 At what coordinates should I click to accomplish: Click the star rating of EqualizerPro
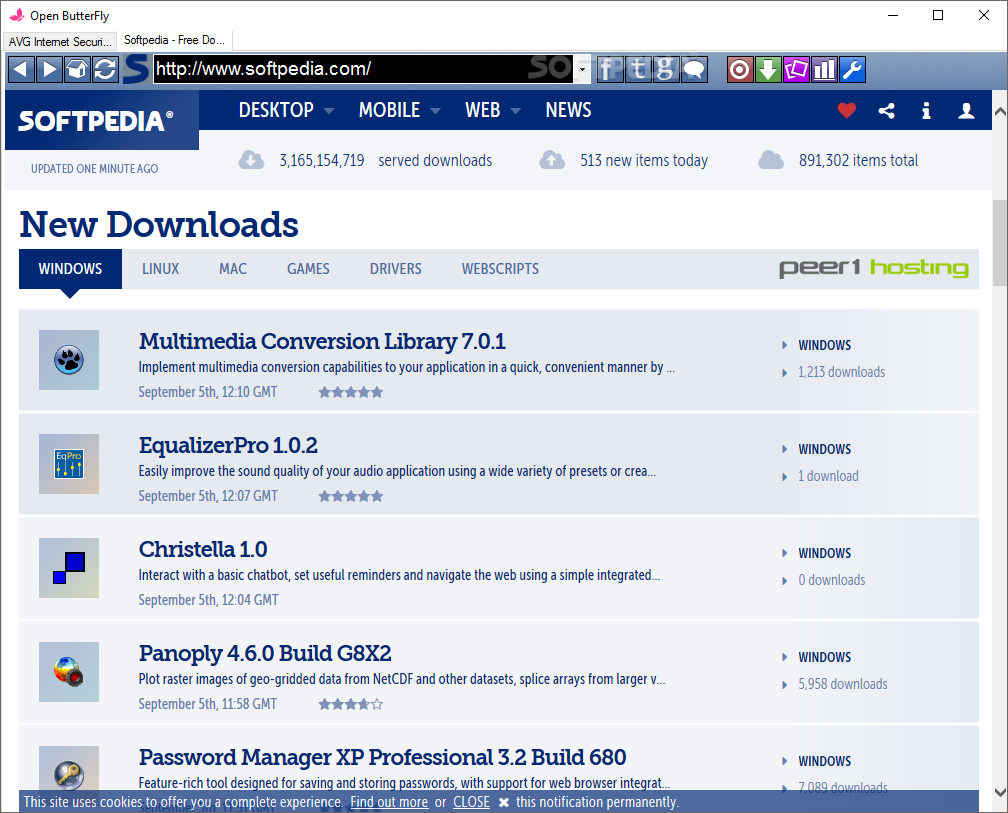pyautogui.click(x=350, y=496)
